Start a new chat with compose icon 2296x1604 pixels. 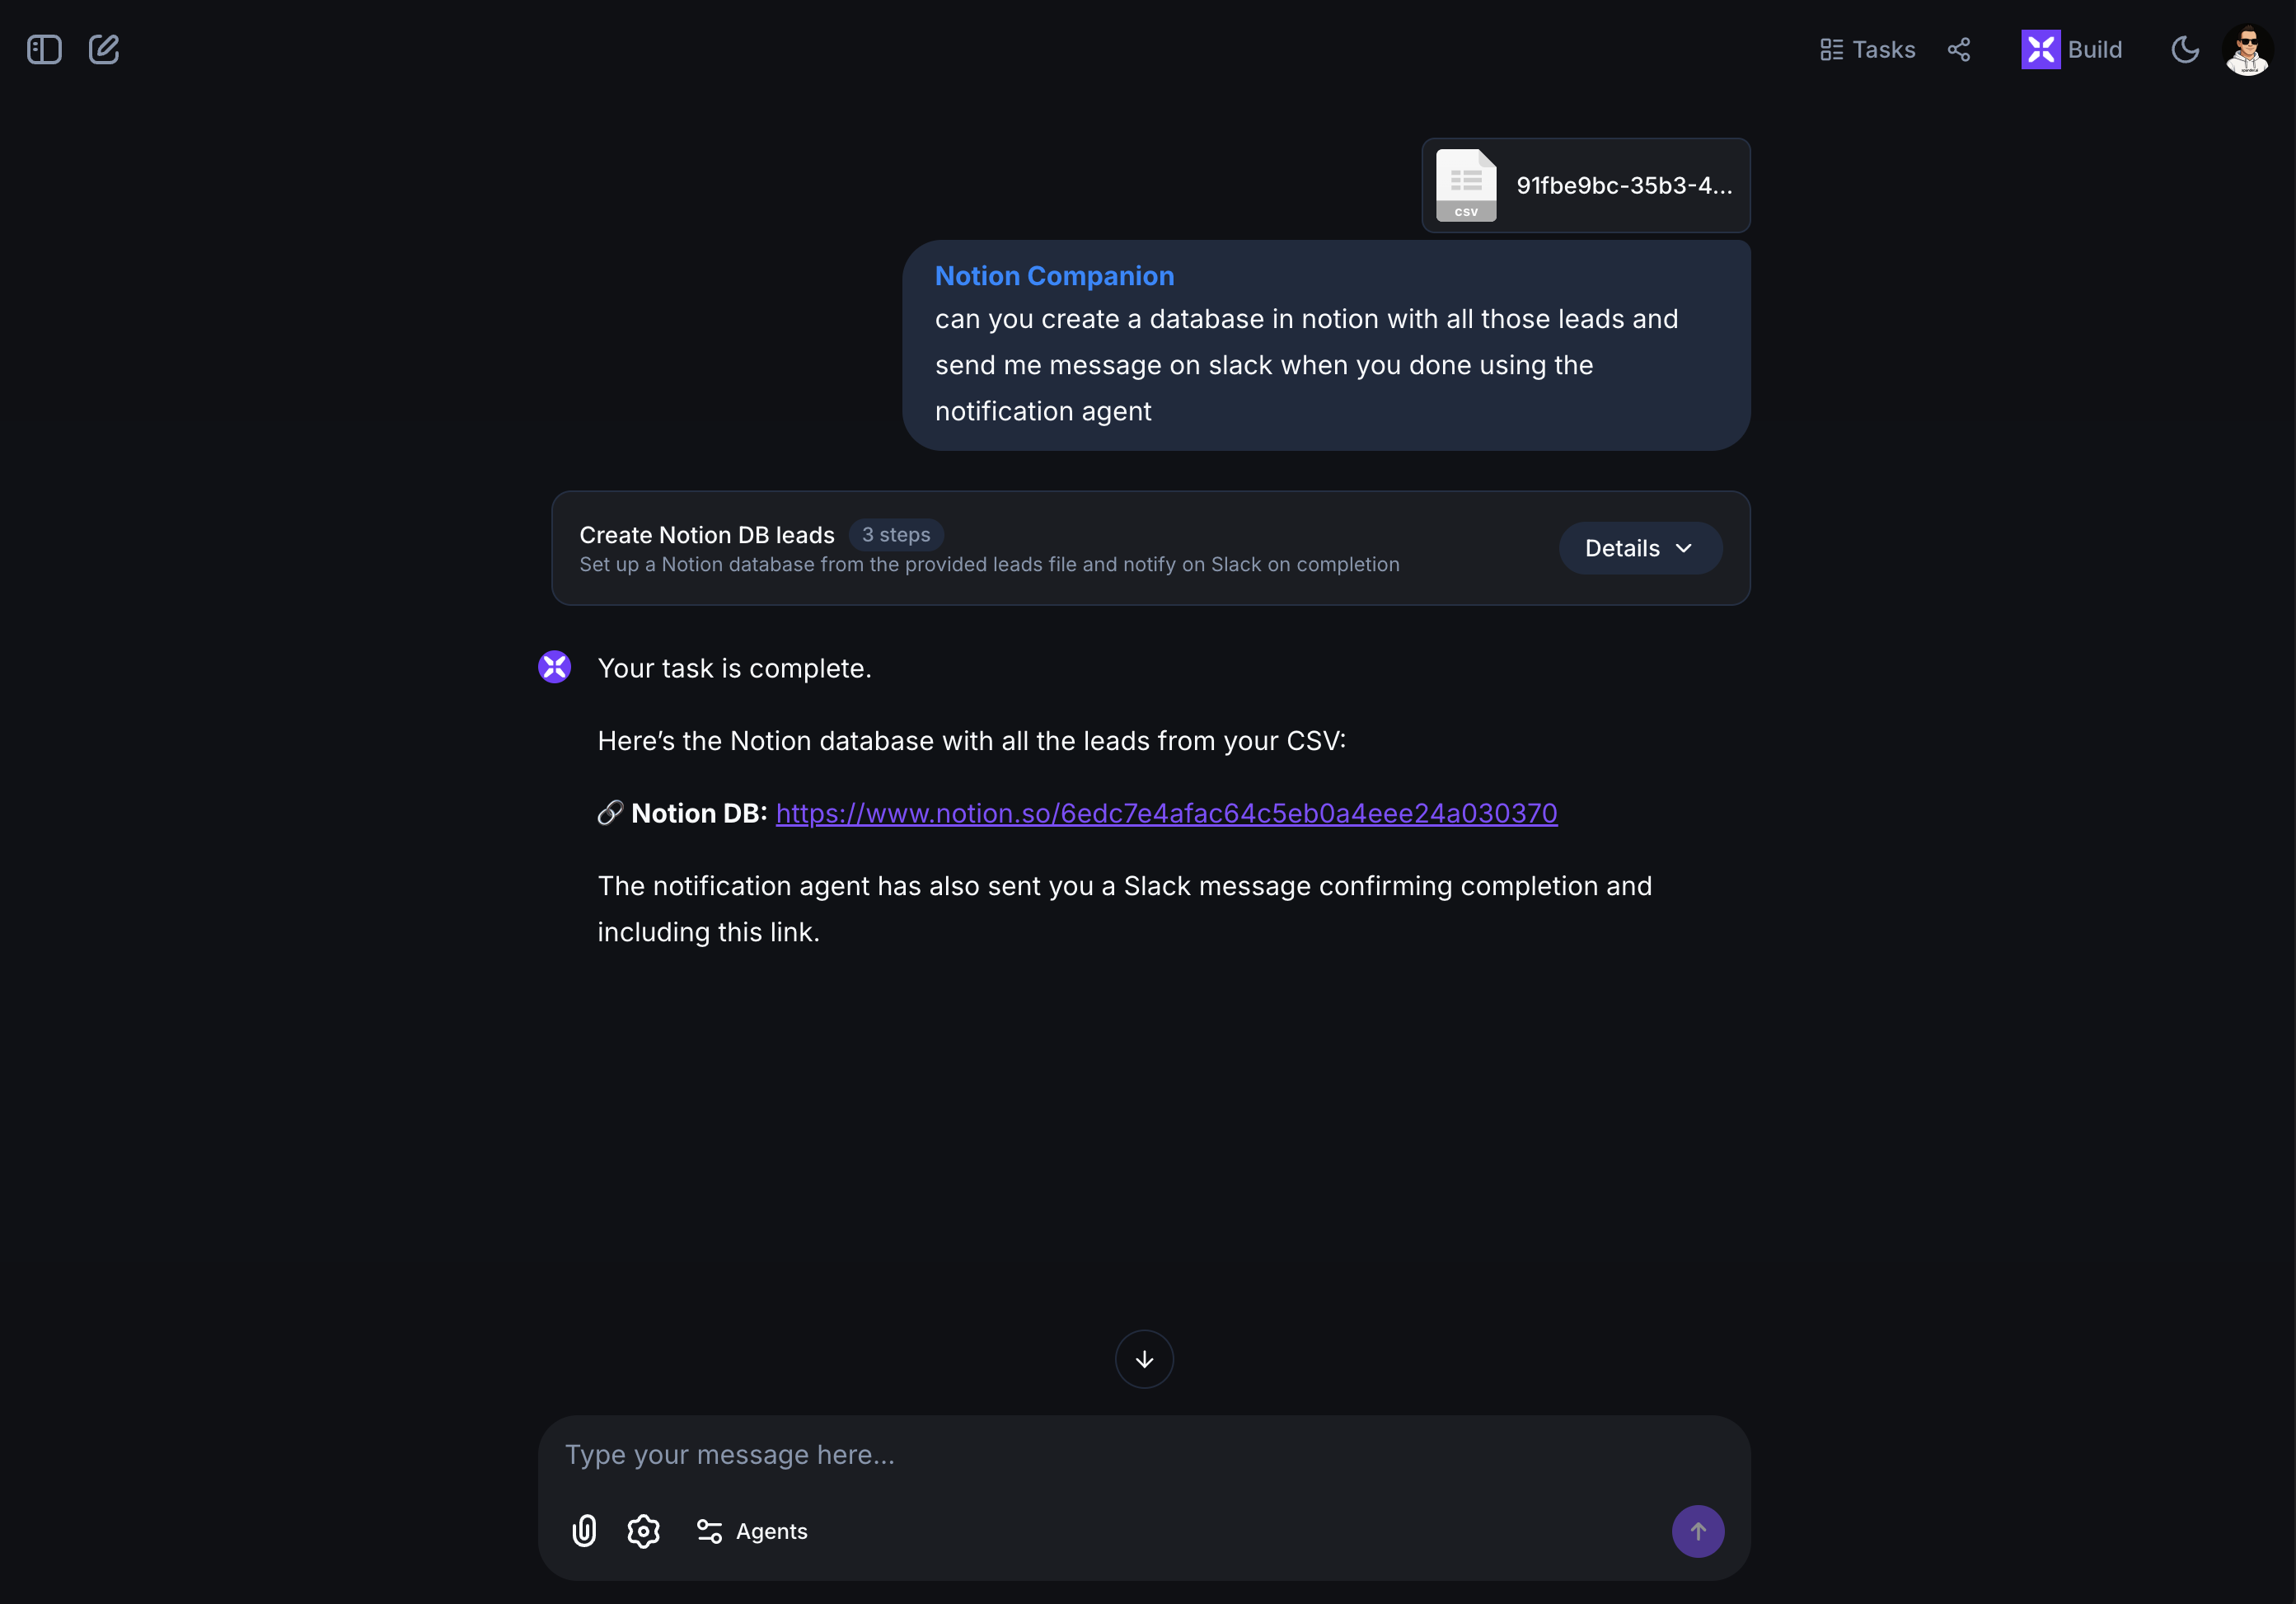tap(104, 48)
